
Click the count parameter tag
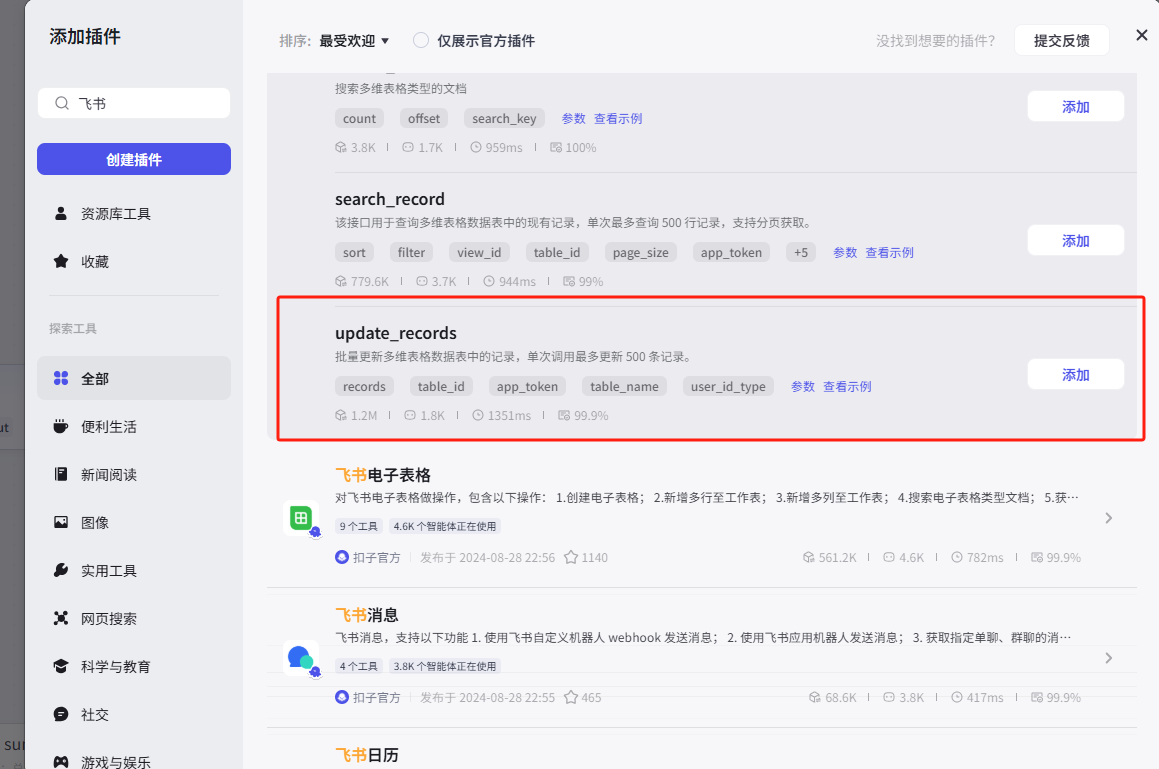coord(359,118)
